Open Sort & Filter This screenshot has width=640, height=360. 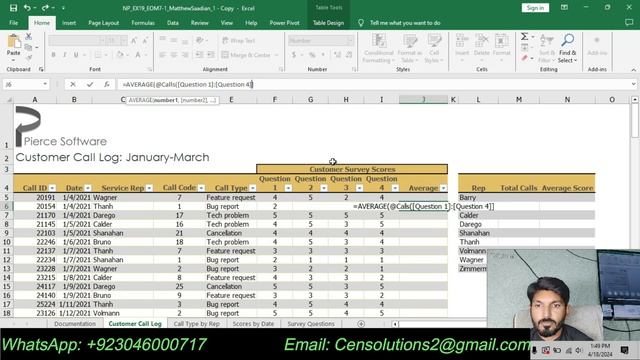coord(547,49)
